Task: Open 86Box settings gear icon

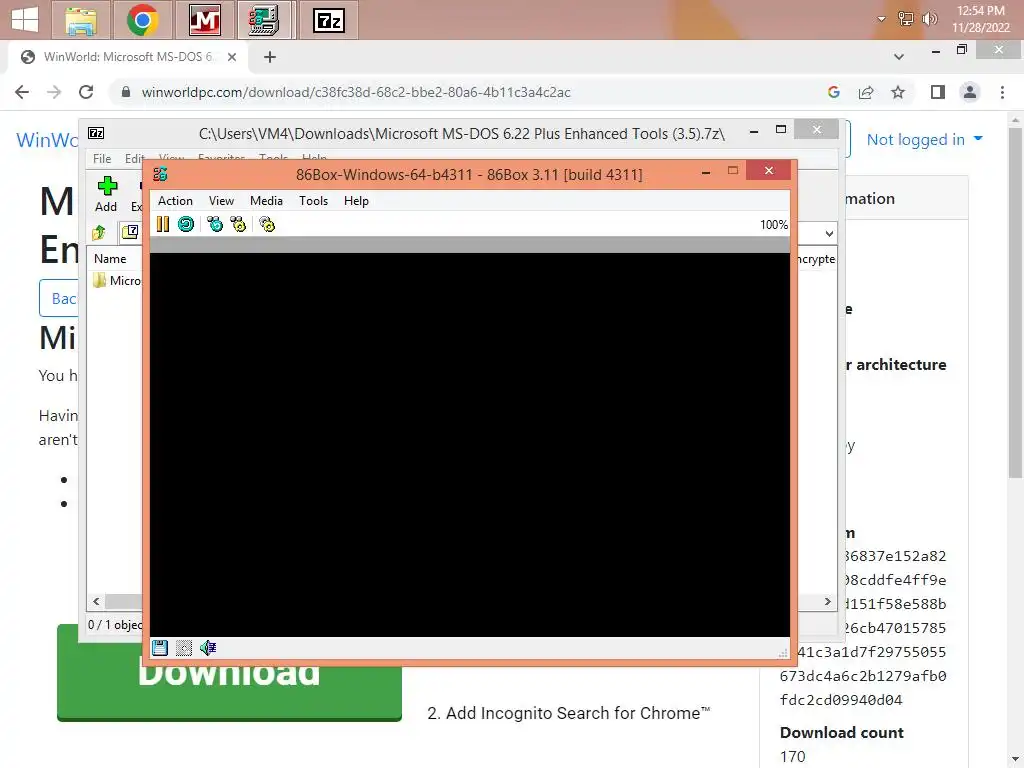Action: coord(267,225)
